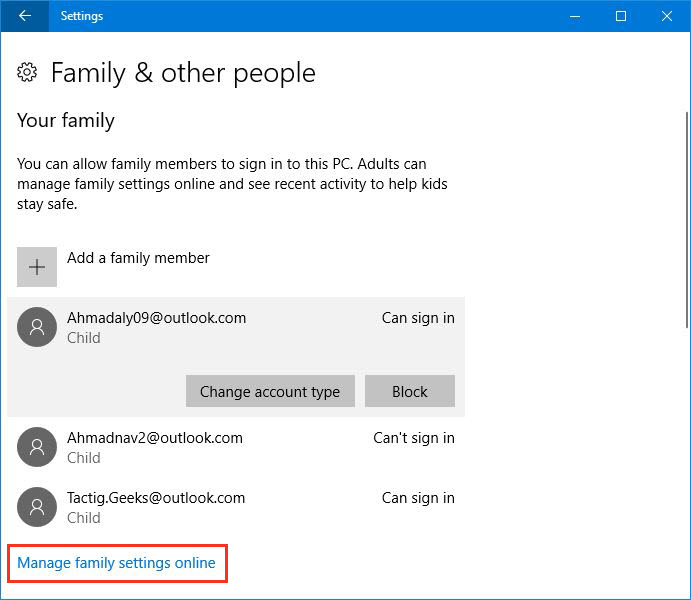The image size is (691, 600).
Task: Open Manage family settings online link
Action: (x=116, y=563)
